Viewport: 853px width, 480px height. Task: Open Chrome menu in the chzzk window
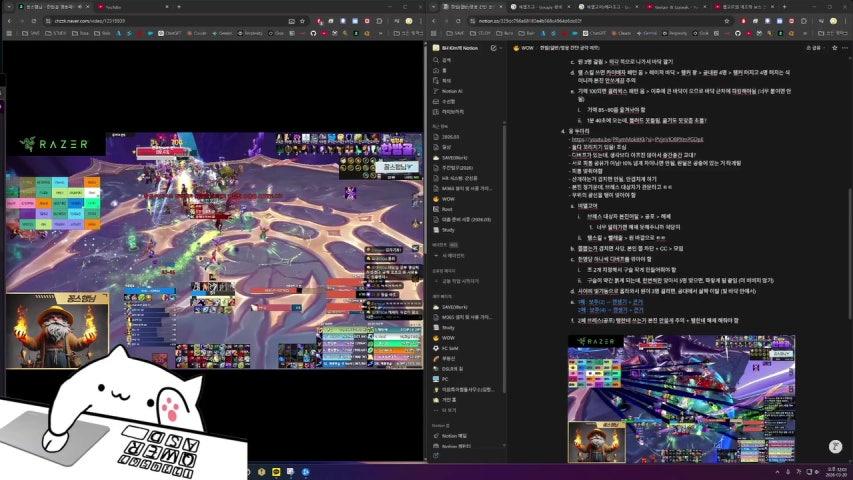[x=420, y=21]
